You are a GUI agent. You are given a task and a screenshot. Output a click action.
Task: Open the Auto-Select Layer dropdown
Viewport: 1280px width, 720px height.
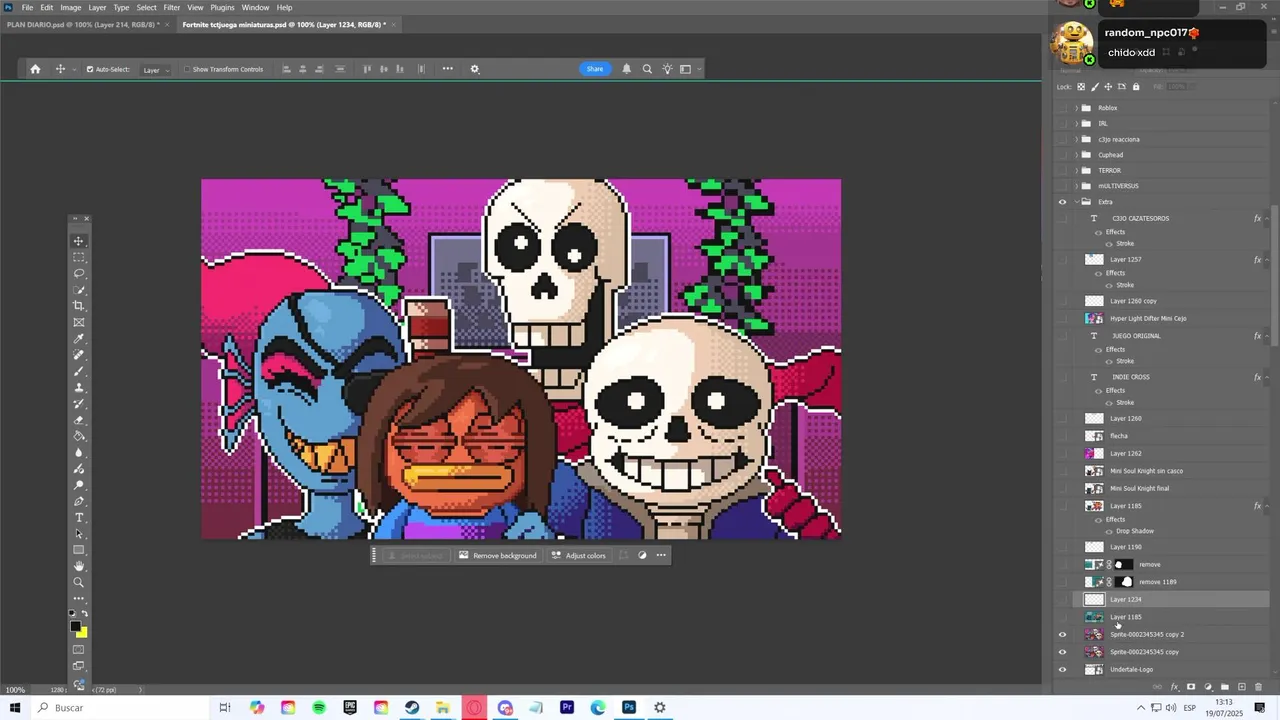(x=155, y=70)
